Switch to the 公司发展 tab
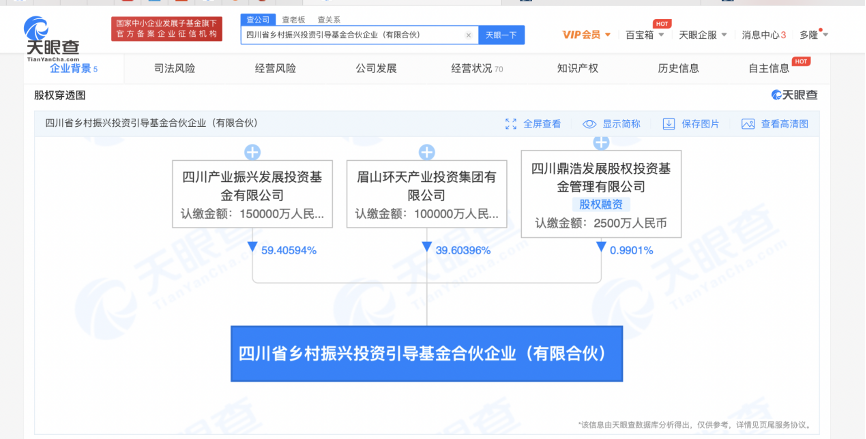The image size is (866, 439). 376,68
